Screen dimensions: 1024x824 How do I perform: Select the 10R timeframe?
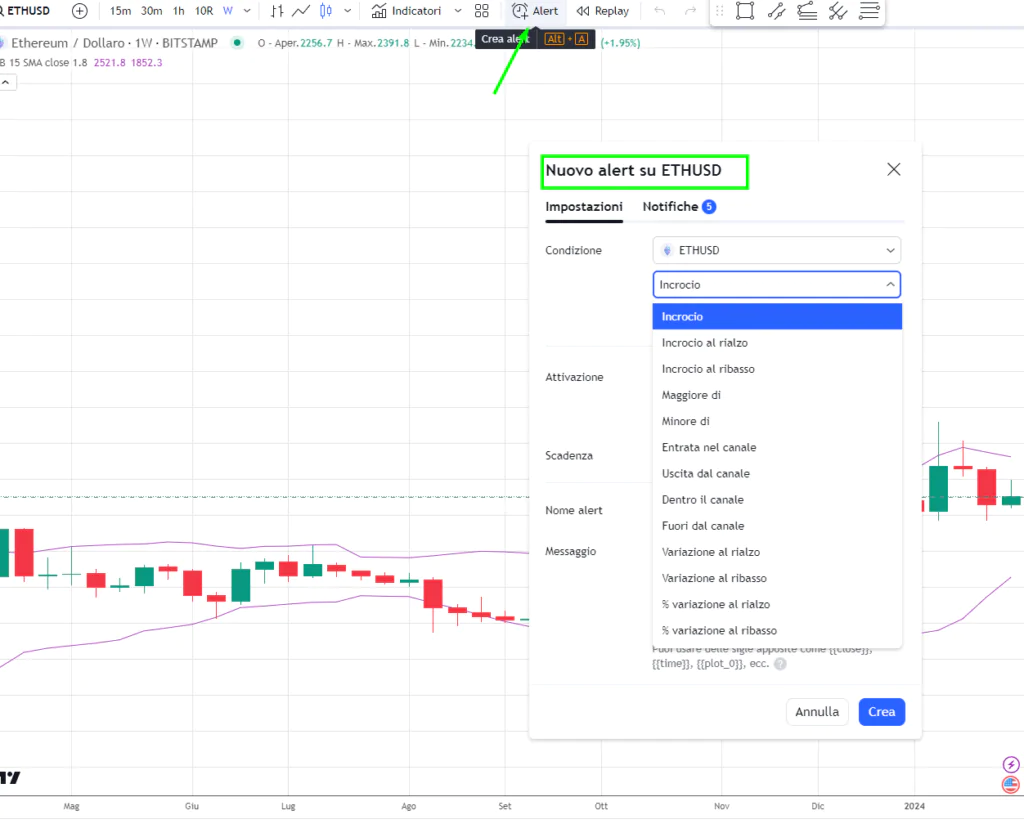click(204, 11)
